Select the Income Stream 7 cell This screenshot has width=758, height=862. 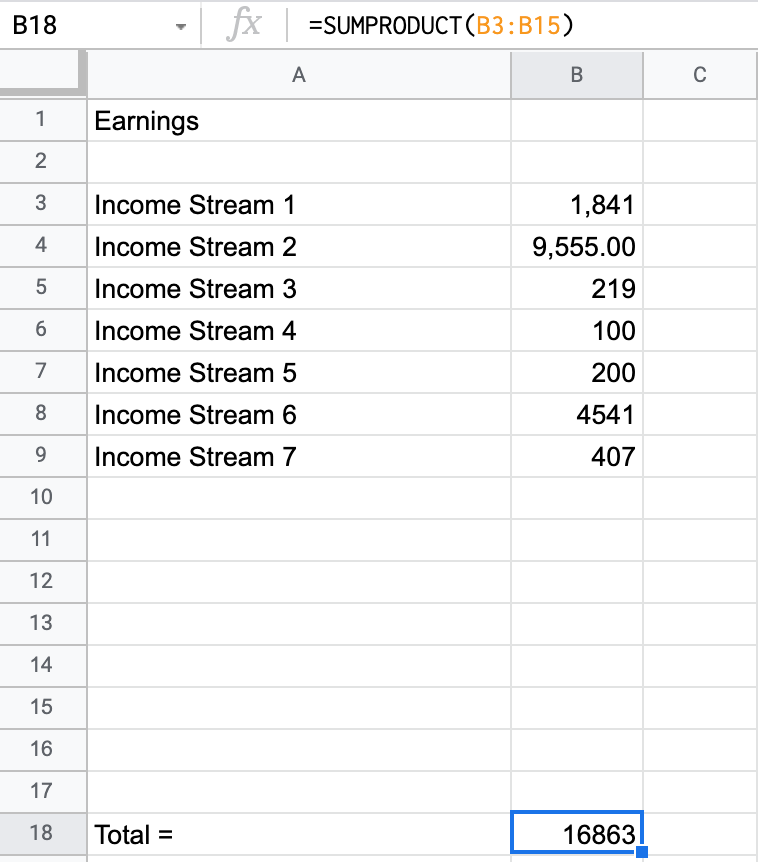point(298,456)
